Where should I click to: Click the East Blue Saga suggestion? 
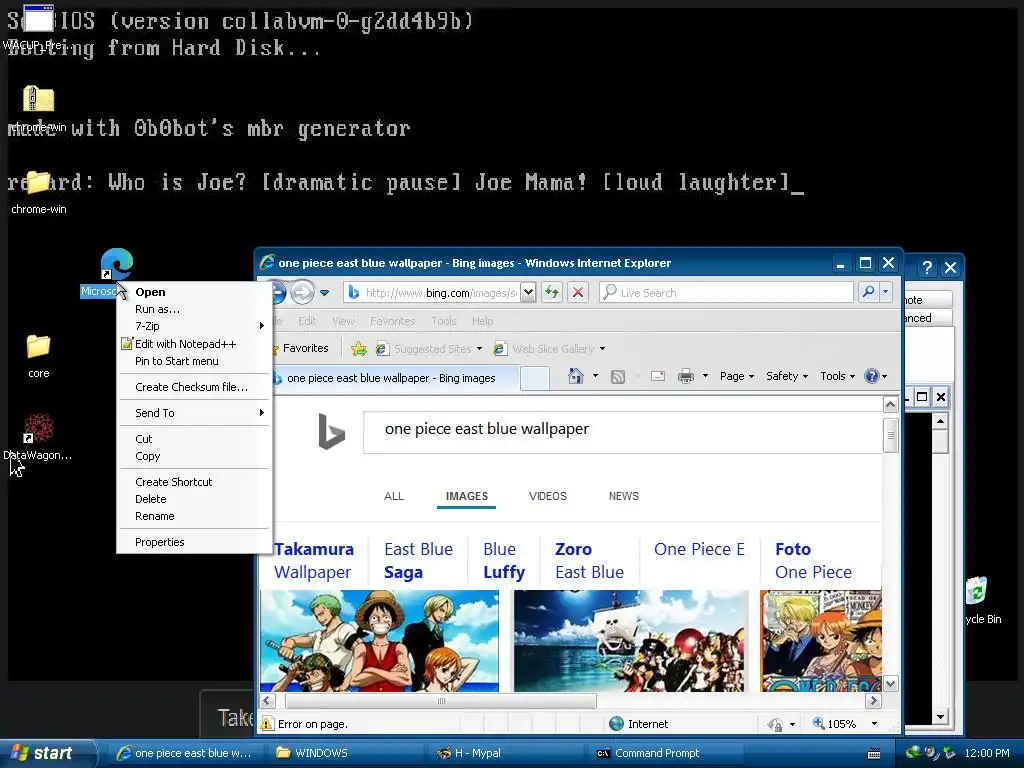tap(419, 560)
